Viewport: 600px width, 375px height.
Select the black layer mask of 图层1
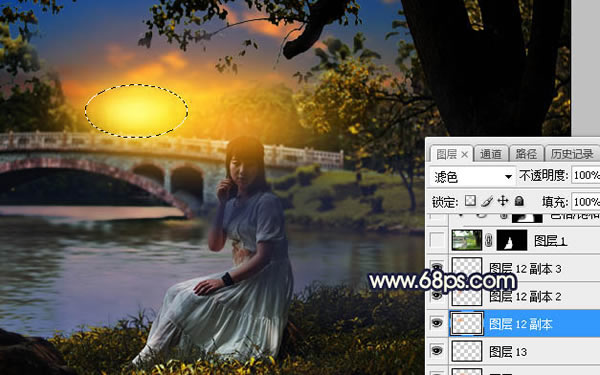(x=511, y=240)
